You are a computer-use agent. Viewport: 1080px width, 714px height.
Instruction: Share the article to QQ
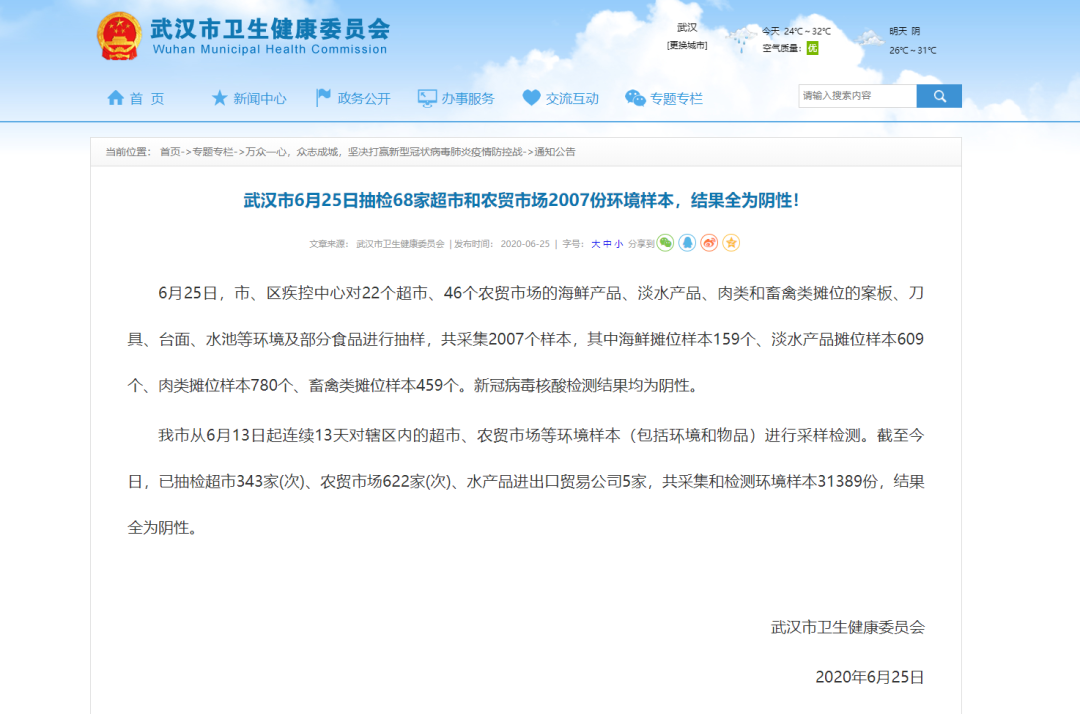[x=687, y=242]
